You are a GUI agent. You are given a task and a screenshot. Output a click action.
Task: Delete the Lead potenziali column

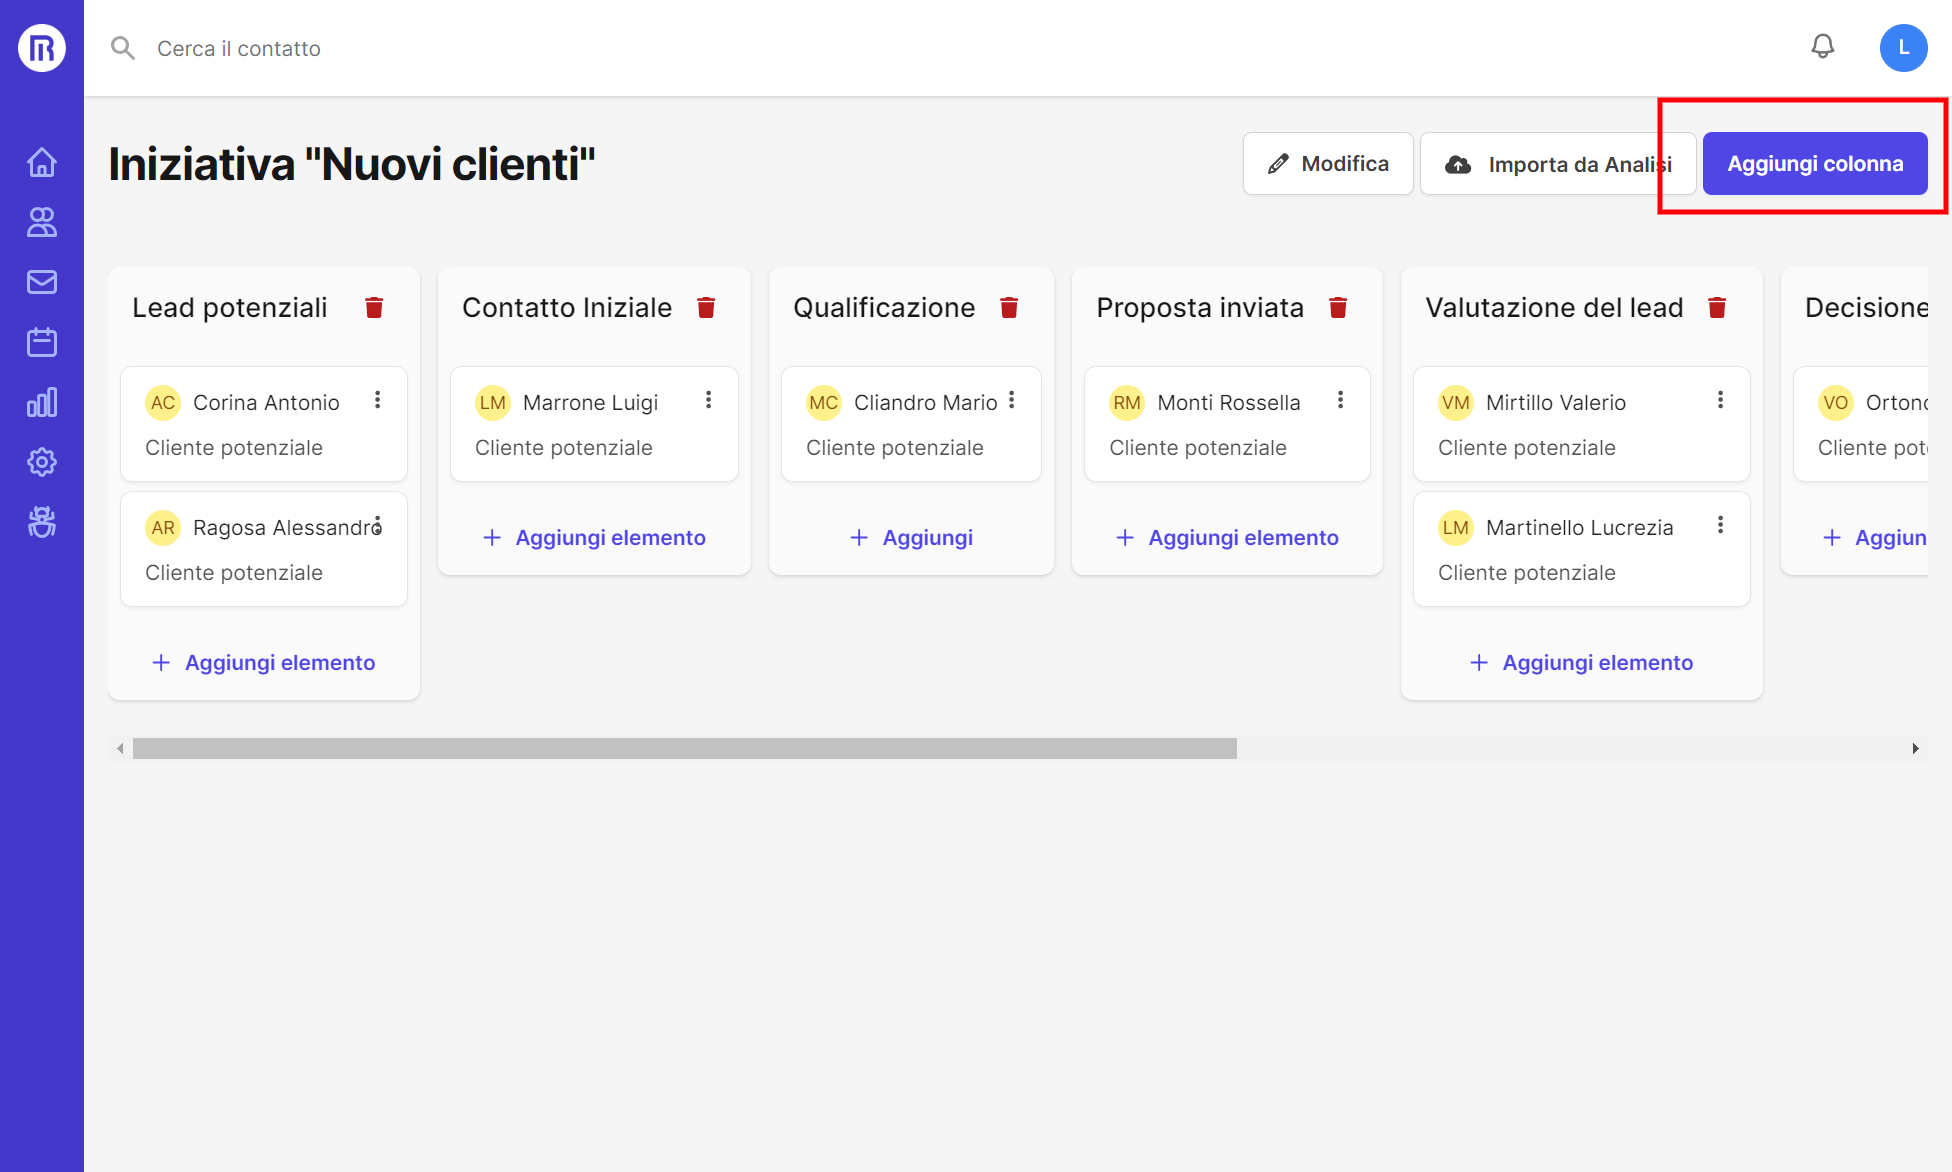(374, 308)
